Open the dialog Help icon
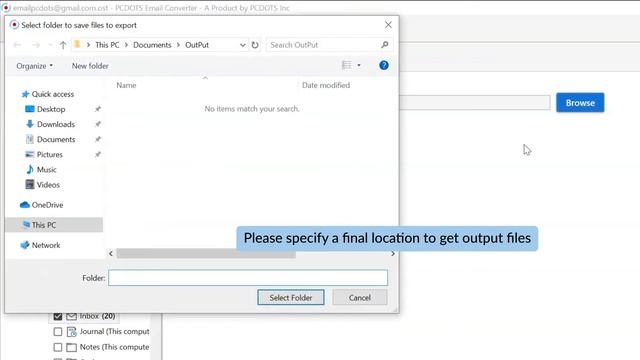640x360 pixels. (x=384, y=65)
